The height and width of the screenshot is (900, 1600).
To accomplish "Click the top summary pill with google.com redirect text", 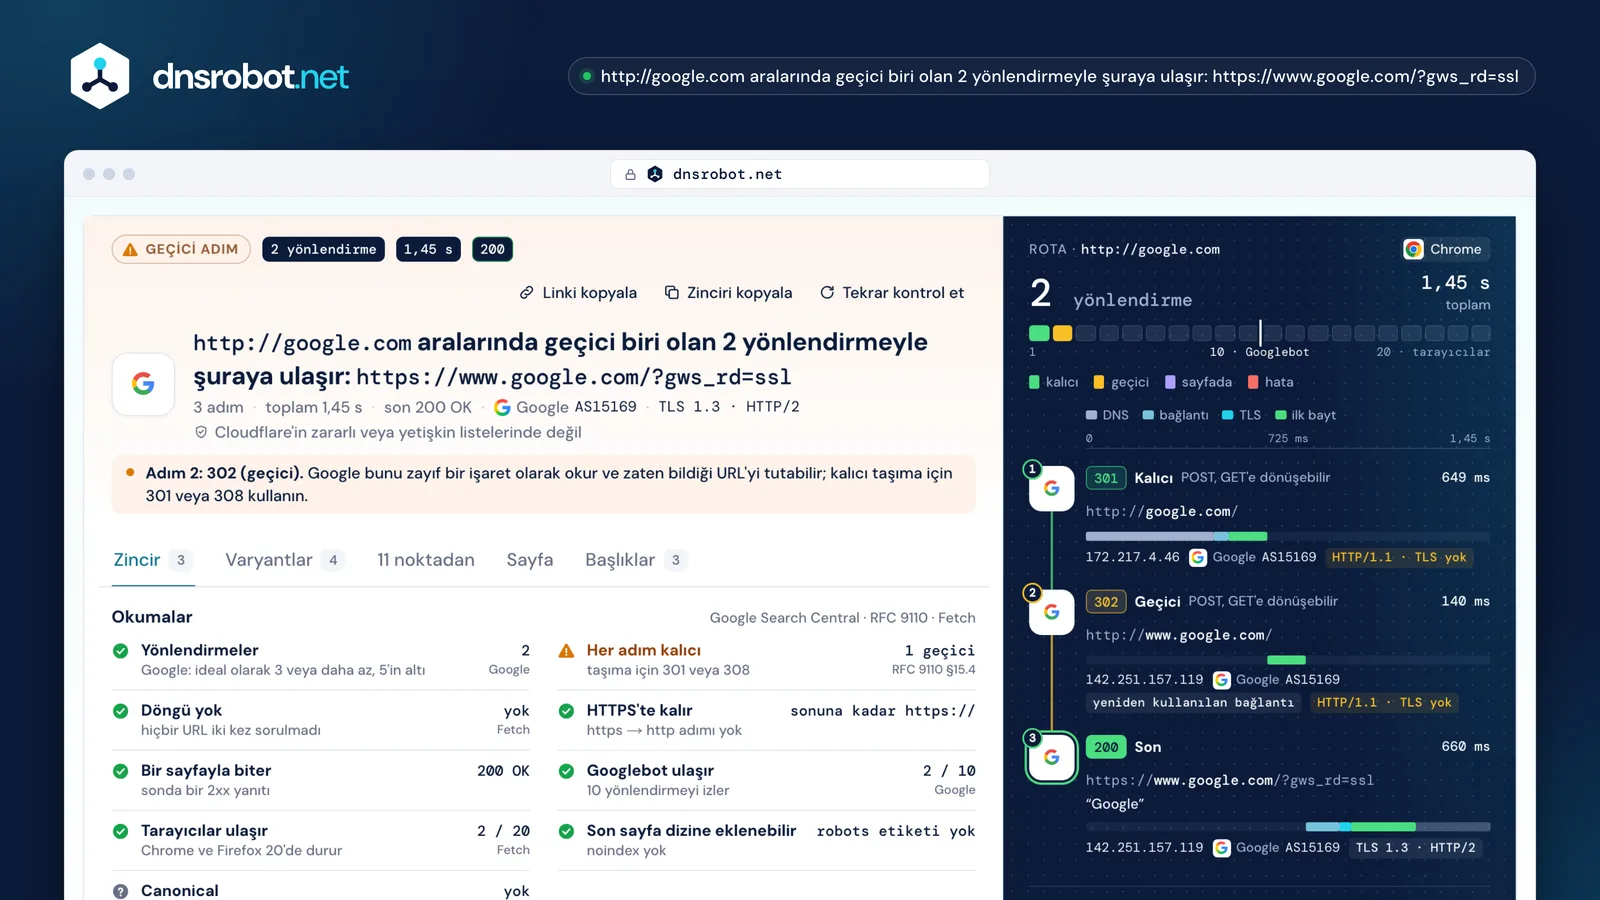I will tap(1051, 76).
